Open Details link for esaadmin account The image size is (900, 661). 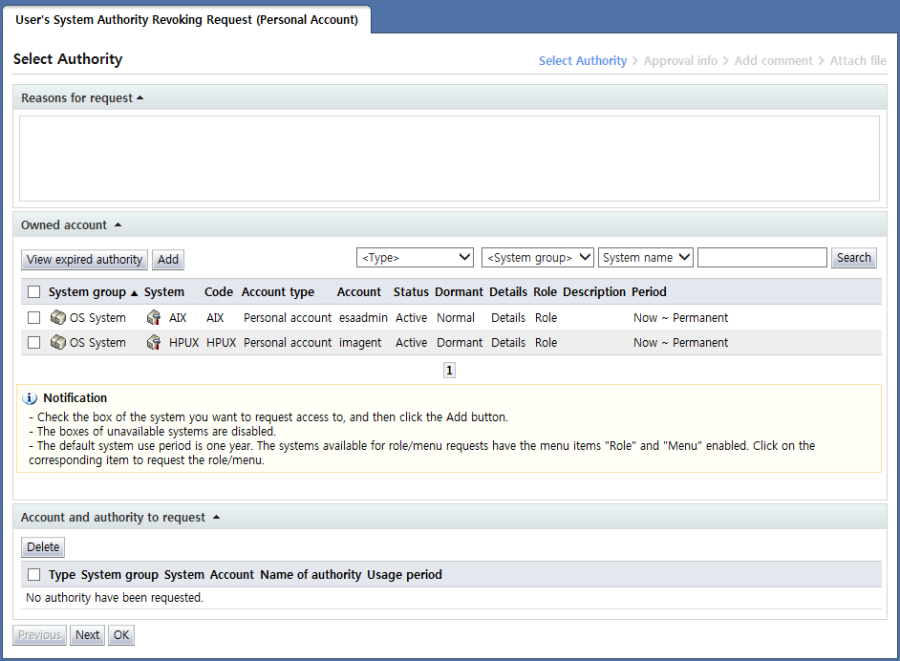point(507,318)
